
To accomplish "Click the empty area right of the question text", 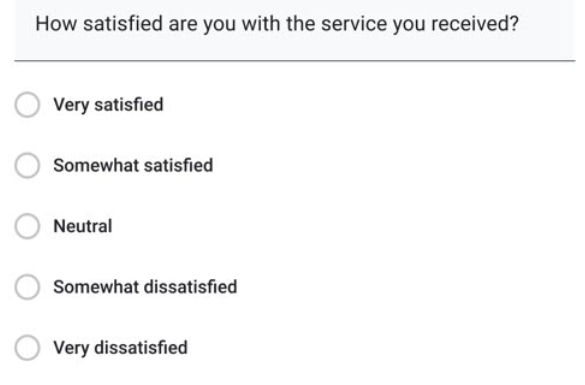I will tap(547, 24).
